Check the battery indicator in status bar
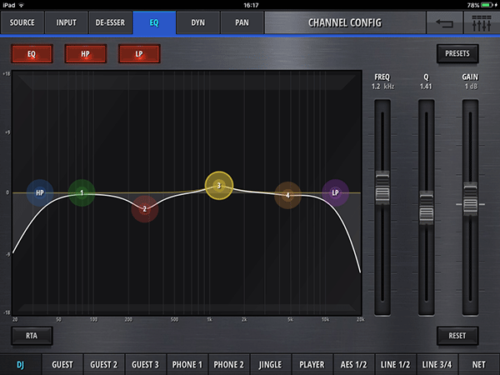Viewport: 500px width, 375px height. point(487,5)
